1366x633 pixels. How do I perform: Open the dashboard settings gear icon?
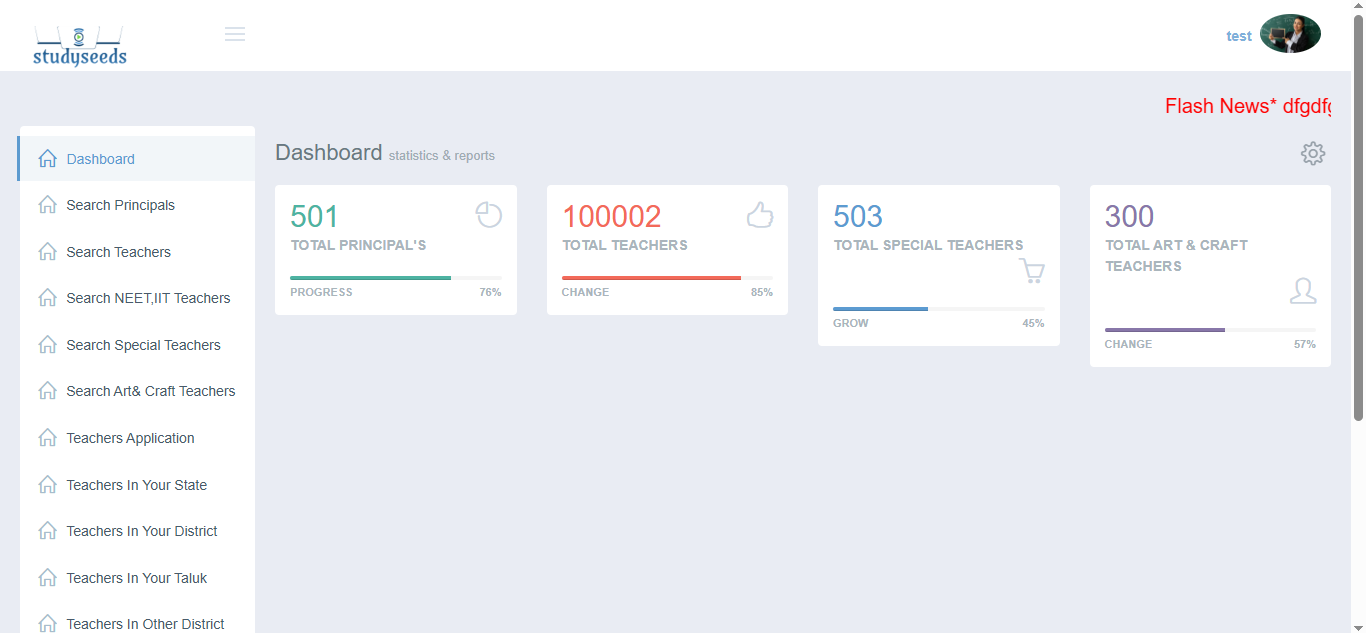click(x=1312, y=153)
